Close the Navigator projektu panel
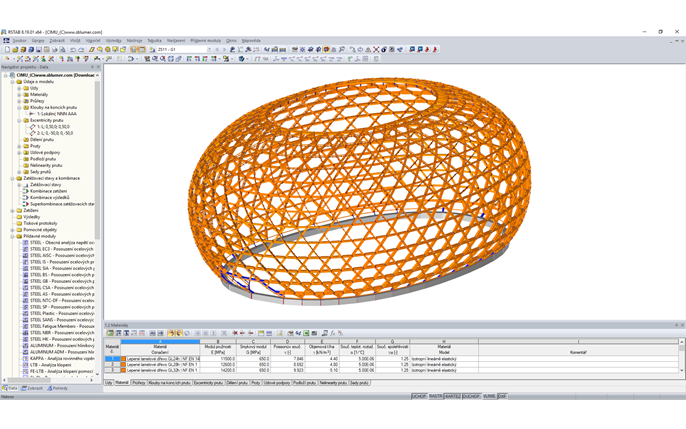Image resolution: width=686 pixels, height=429 pixels. coord(98,67)
